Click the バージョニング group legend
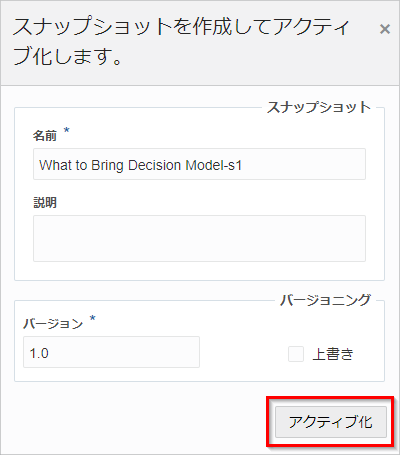The height and width of the screenshot is (455, 400). [x=325, y=300]
